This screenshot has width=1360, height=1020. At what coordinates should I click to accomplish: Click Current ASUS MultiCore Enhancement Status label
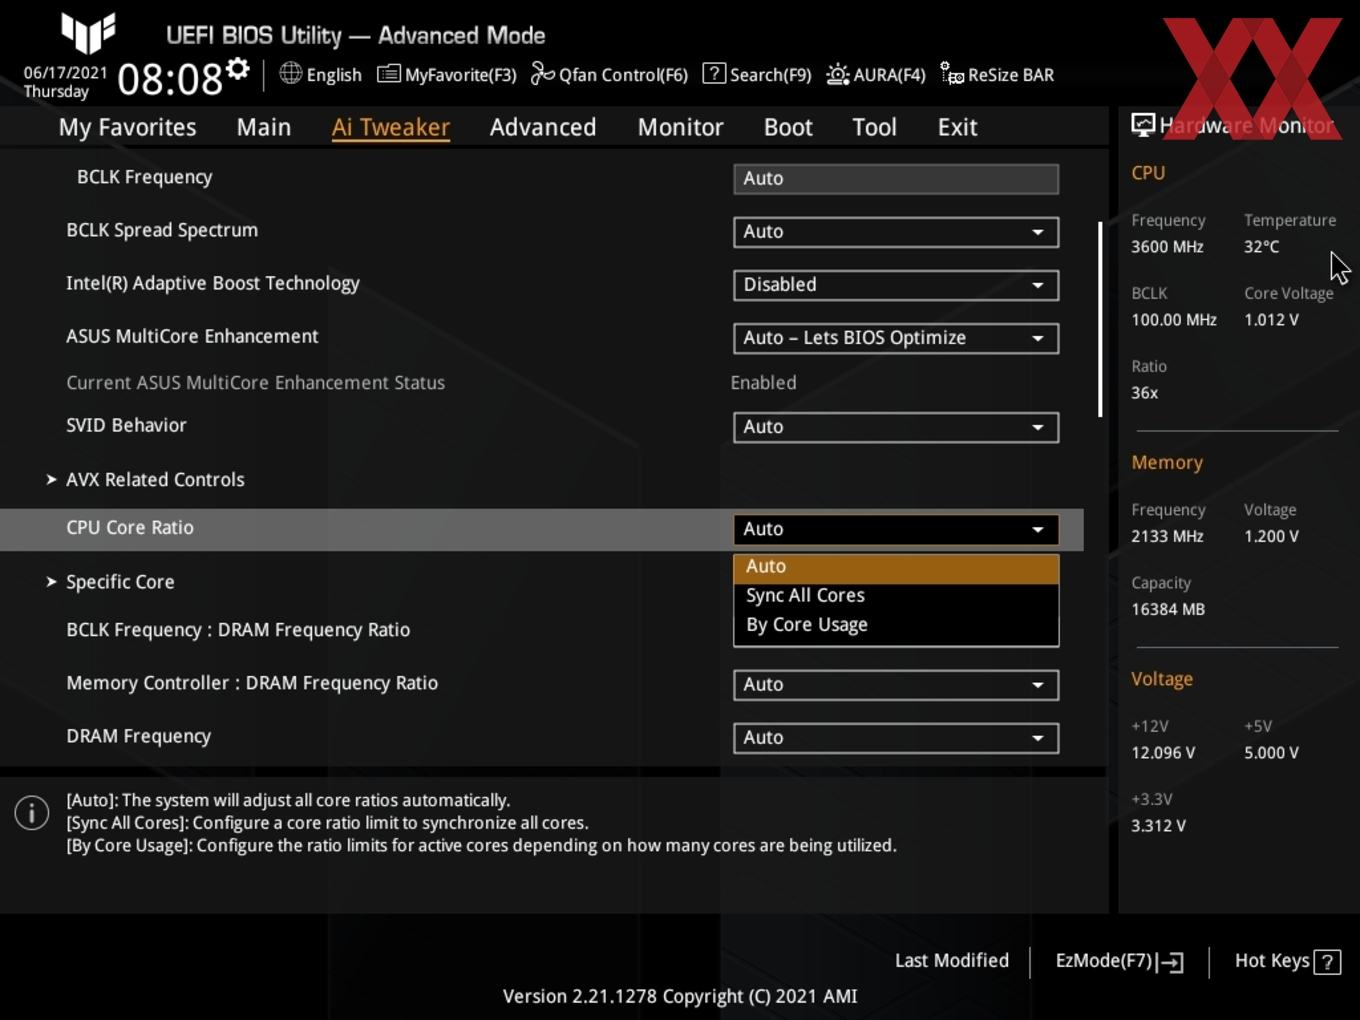pyautogui.click(x=255, y=383)
